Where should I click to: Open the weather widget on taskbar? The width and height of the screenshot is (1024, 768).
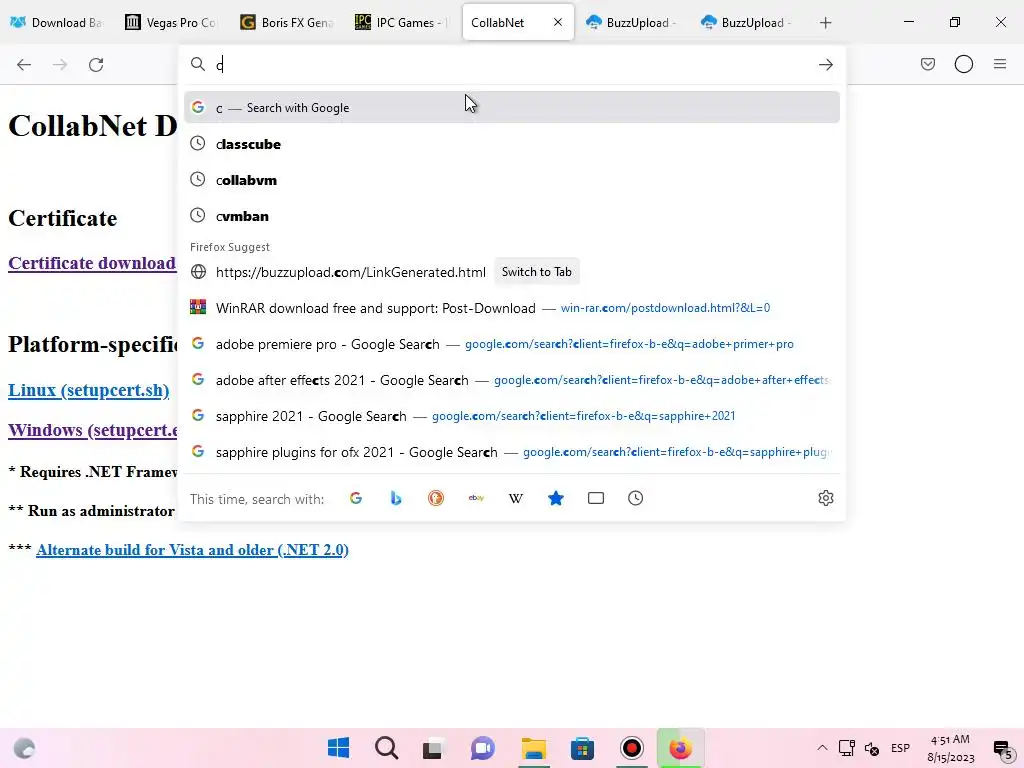pyautogui.click(x=24, y=748)
